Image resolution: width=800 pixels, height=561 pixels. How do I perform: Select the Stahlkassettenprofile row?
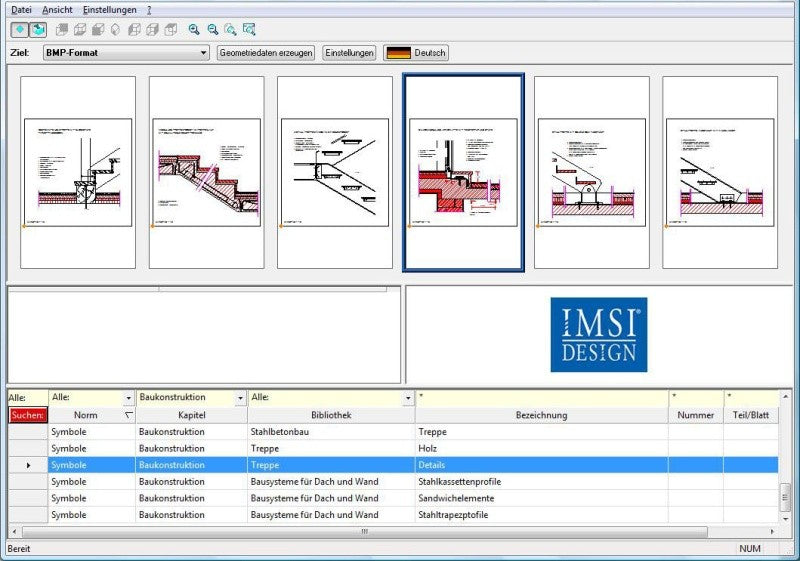pos(393,482)
